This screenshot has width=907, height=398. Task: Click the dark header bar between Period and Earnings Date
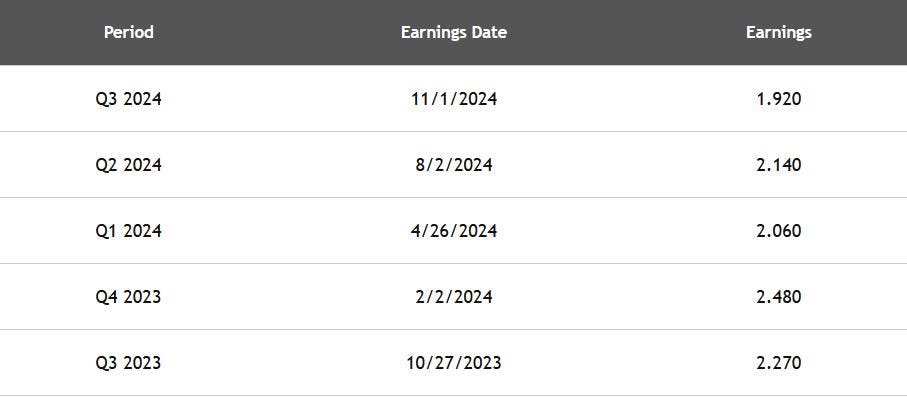[278, 32]
